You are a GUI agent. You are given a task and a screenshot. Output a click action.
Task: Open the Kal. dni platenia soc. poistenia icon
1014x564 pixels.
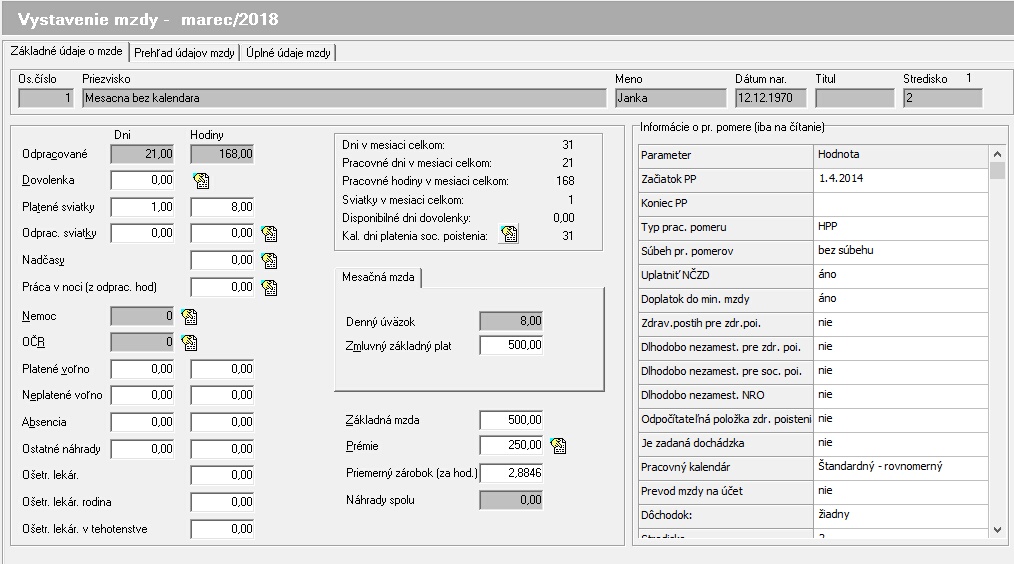click(509, 234)
